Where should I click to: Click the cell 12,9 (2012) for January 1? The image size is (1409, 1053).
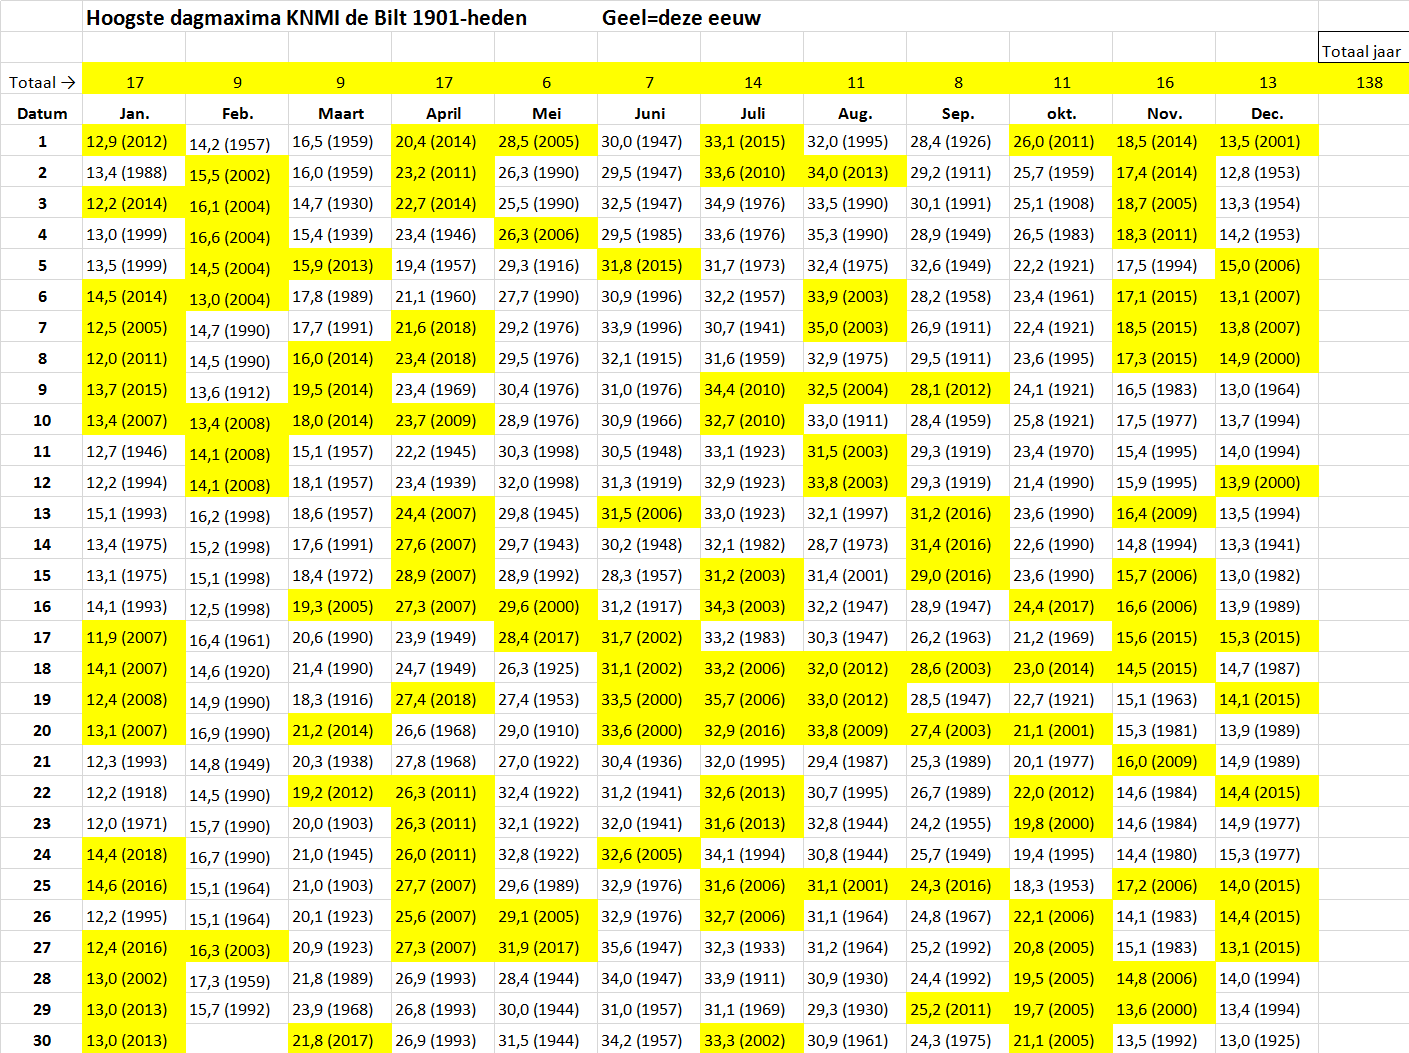point(134,141)
